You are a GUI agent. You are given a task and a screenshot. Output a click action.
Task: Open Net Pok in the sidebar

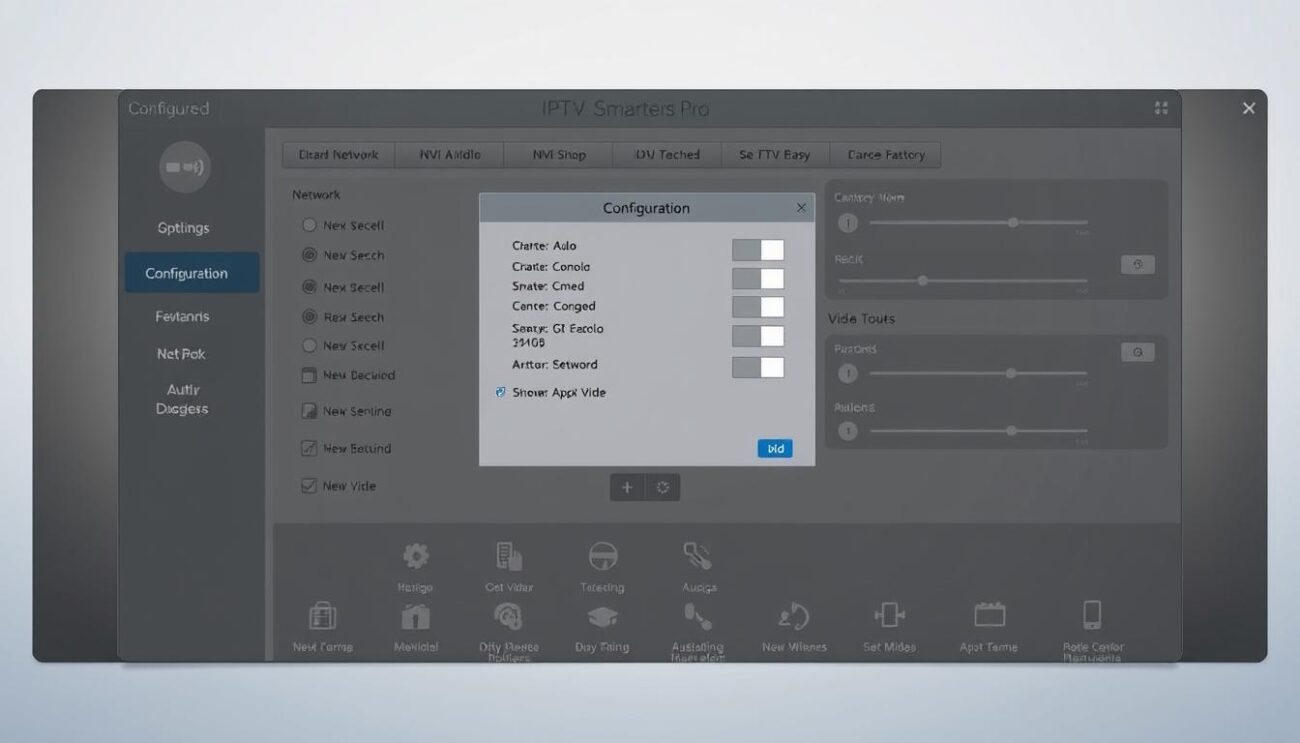(x=181, y=354)
